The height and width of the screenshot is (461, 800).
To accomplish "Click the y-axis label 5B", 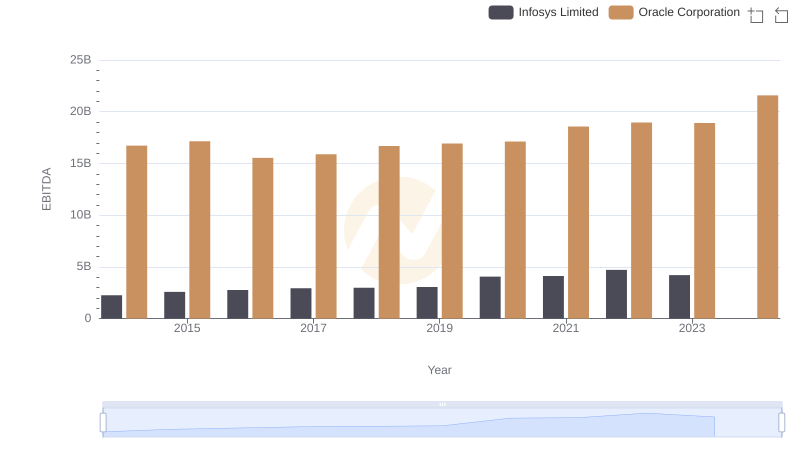I will (84, 266).
